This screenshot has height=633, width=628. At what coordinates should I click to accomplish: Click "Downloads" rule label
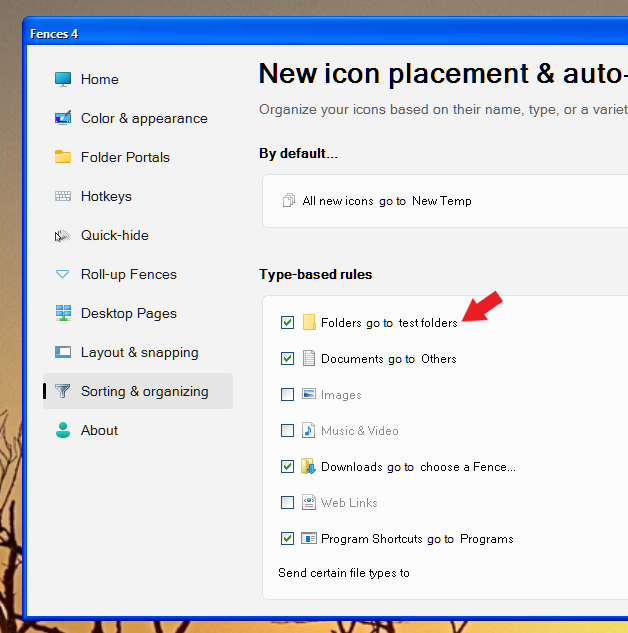coord(352,467)
